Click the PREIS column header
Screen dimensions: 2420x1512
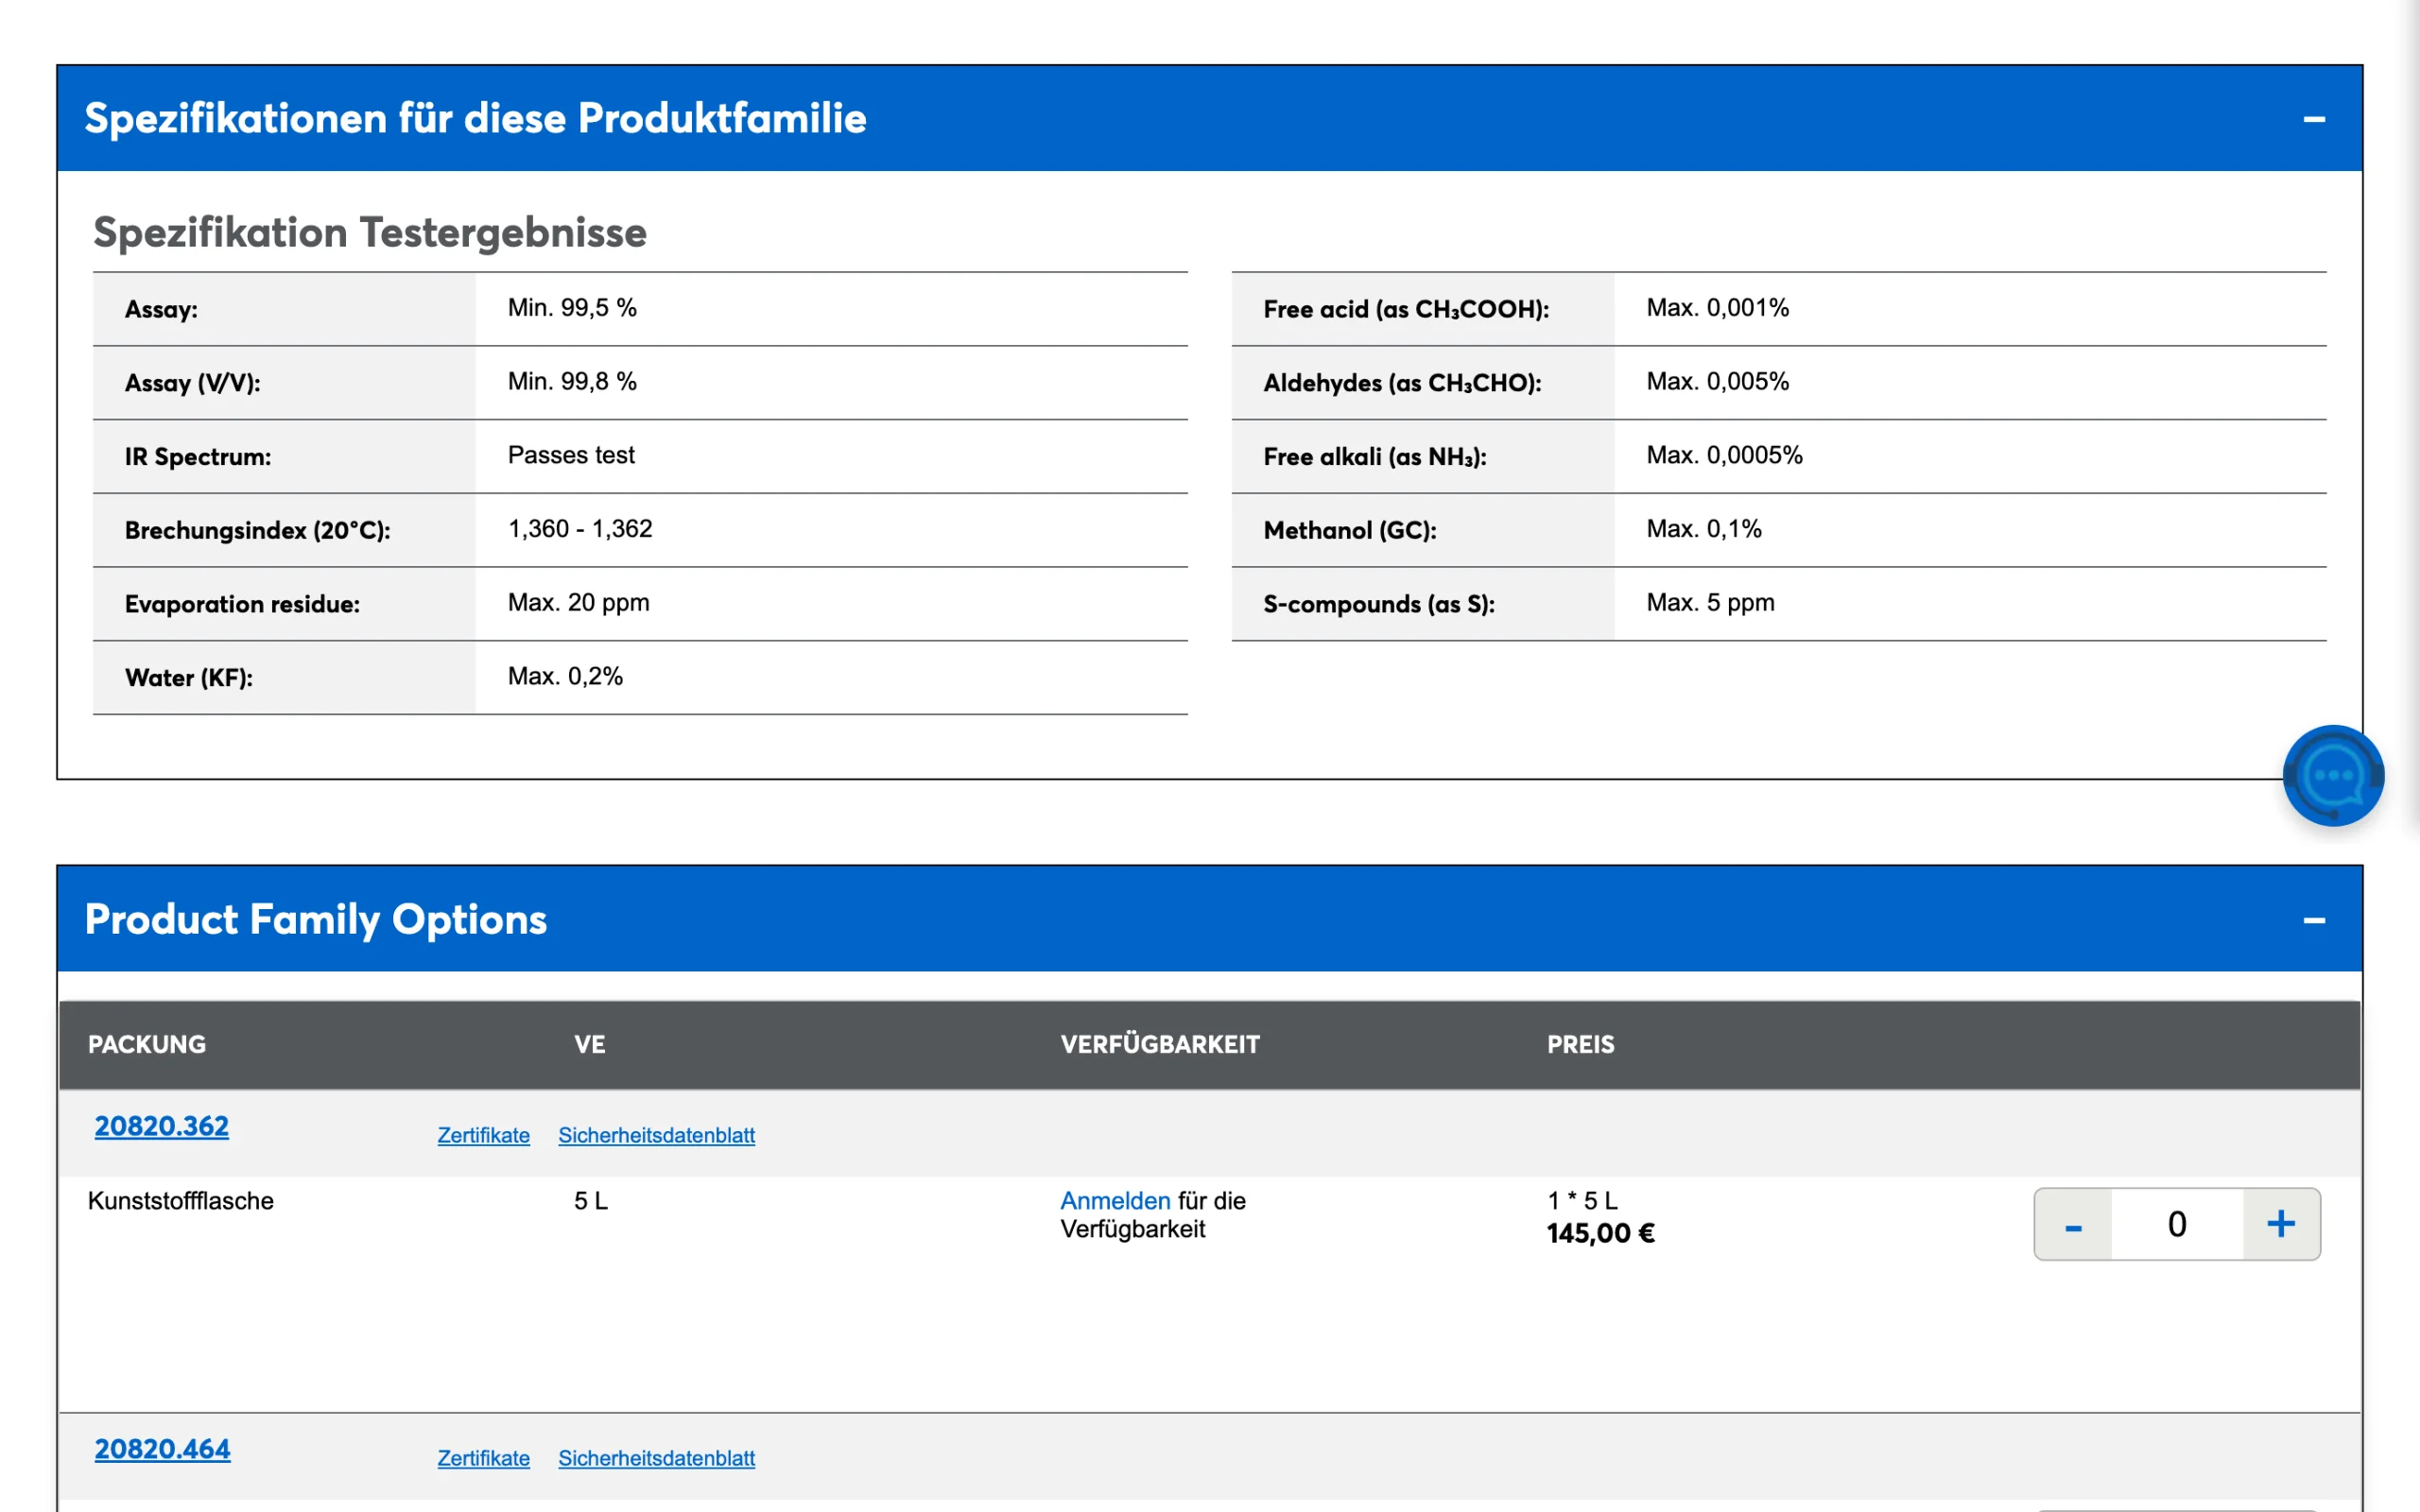1580,1044
